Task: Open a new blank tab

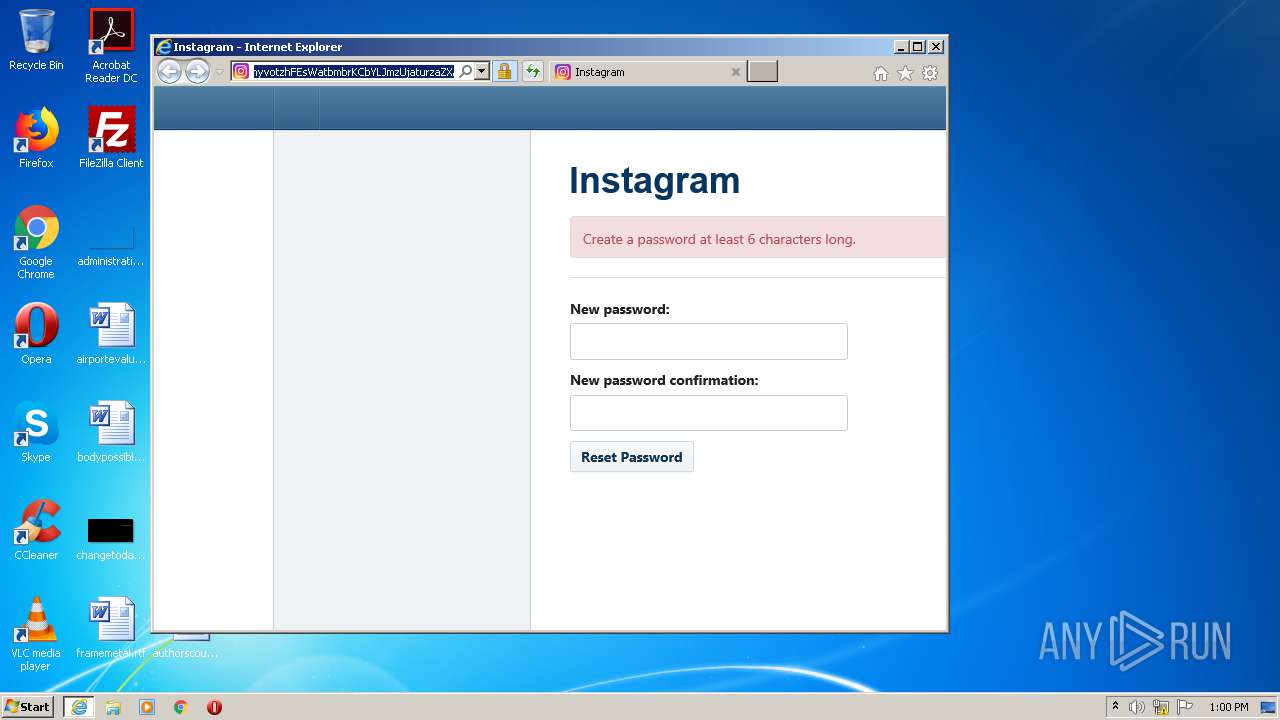Action: coord(762,71)
